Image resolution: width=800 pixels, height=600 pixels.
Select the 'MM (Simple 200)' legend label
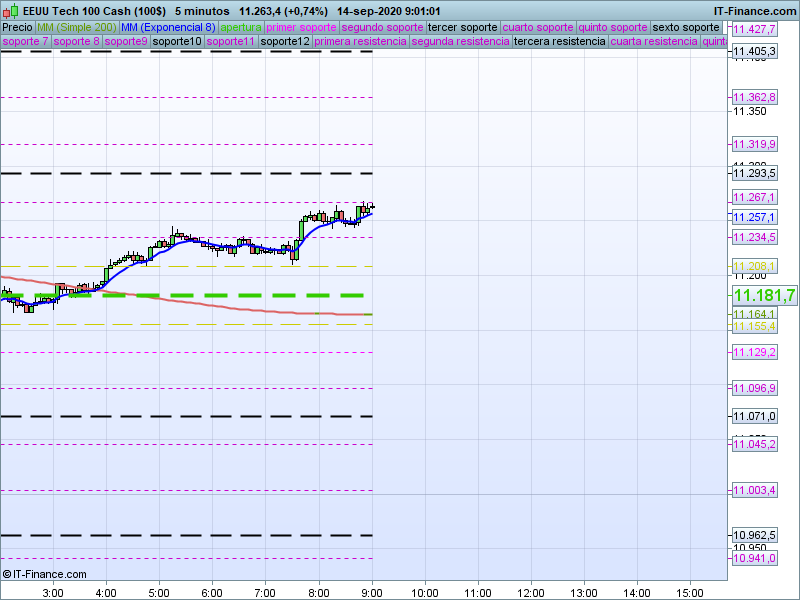coord(77,27)
